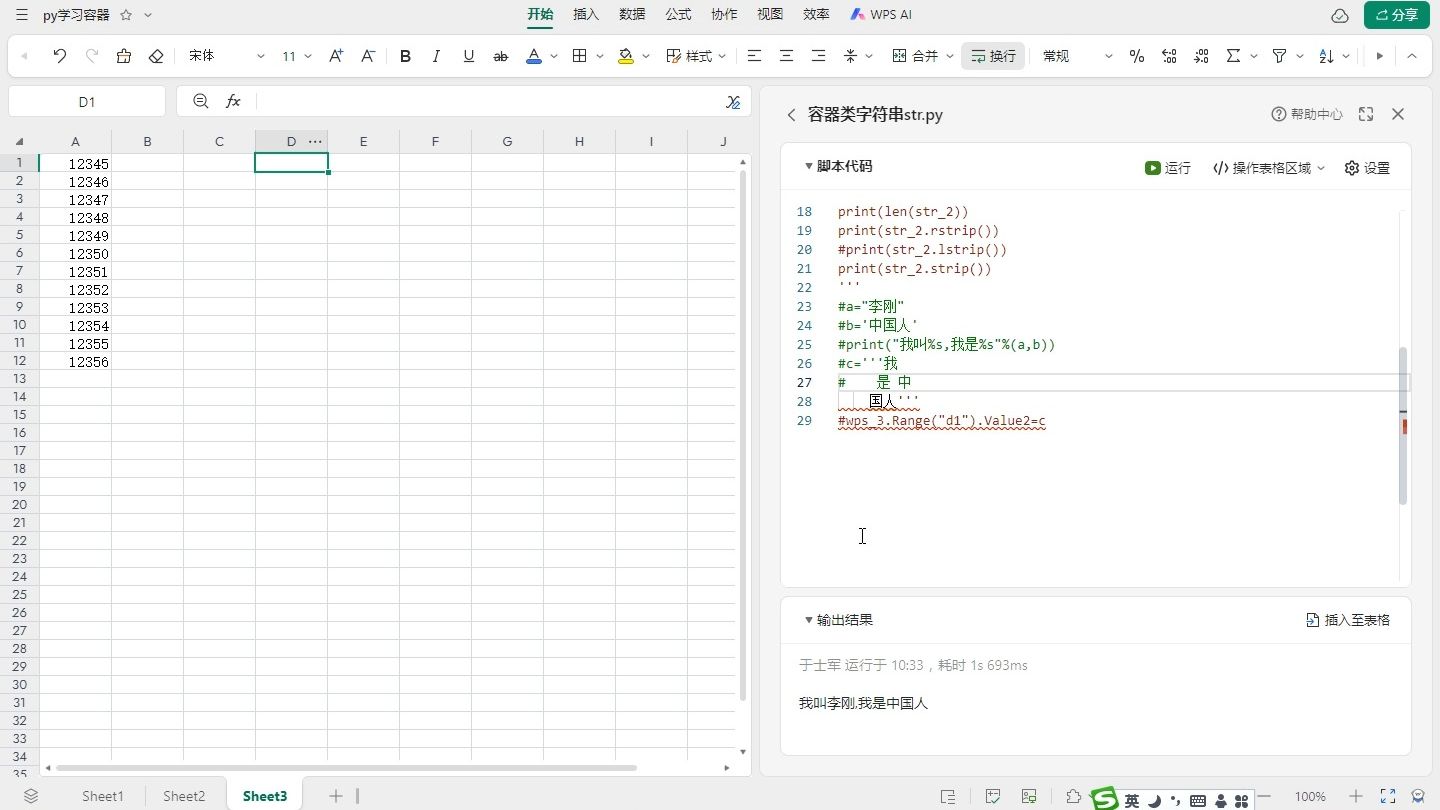Switch to the Sheet1 tab
The height and width of the screenshot is (810, 1440).
click(x=103, y=796)
